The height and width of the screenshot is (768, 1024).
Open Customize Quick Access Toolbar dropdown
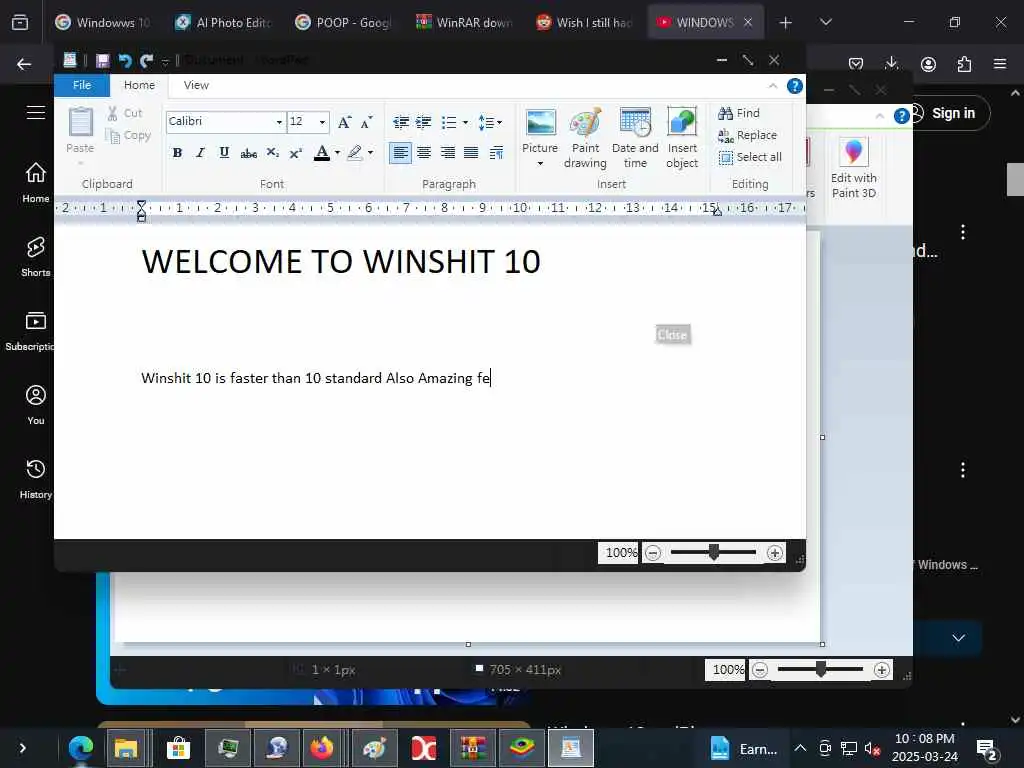click(165, 62)
